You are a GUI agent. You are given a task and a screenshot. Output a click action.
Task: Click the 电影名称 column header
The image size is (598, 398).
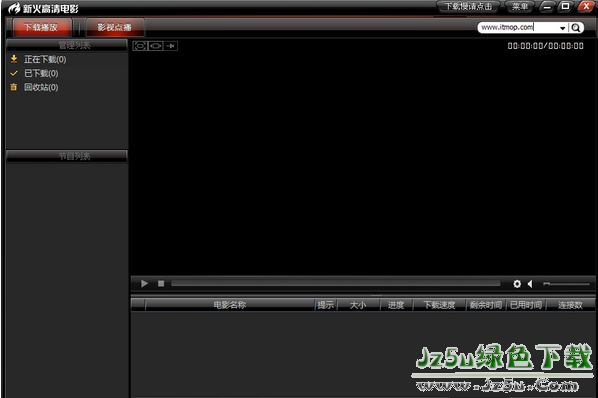[x=230, y=305]
